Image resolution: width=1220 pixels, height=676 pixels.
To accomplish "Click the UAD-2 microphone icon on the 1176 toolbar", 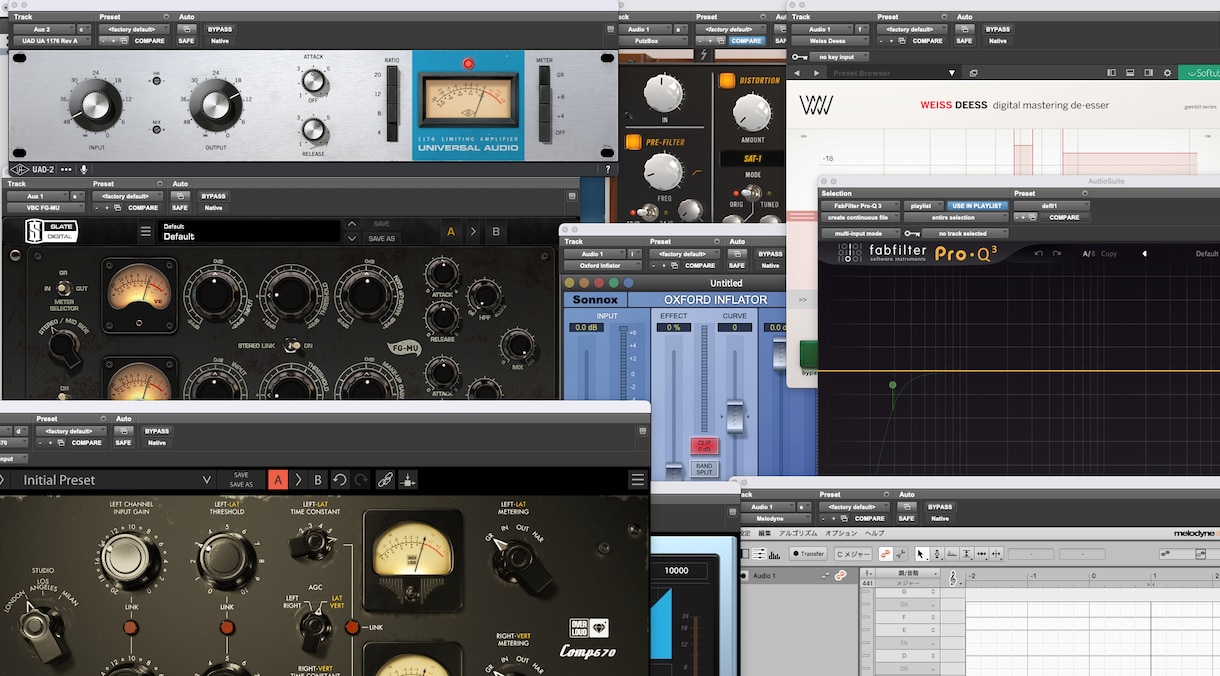I will (84, 170).
